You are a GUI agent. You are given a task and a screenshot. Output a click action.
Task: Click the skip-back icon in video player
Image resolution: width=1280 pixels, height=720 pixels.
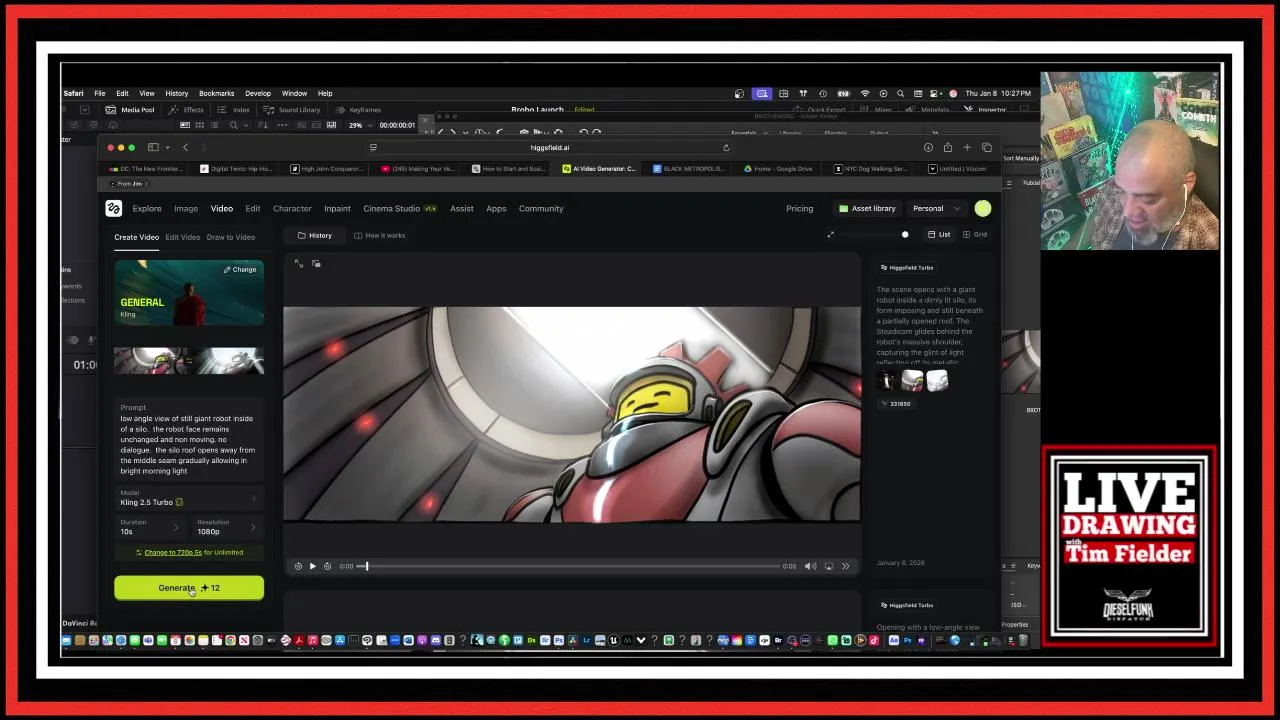(298, 566)
